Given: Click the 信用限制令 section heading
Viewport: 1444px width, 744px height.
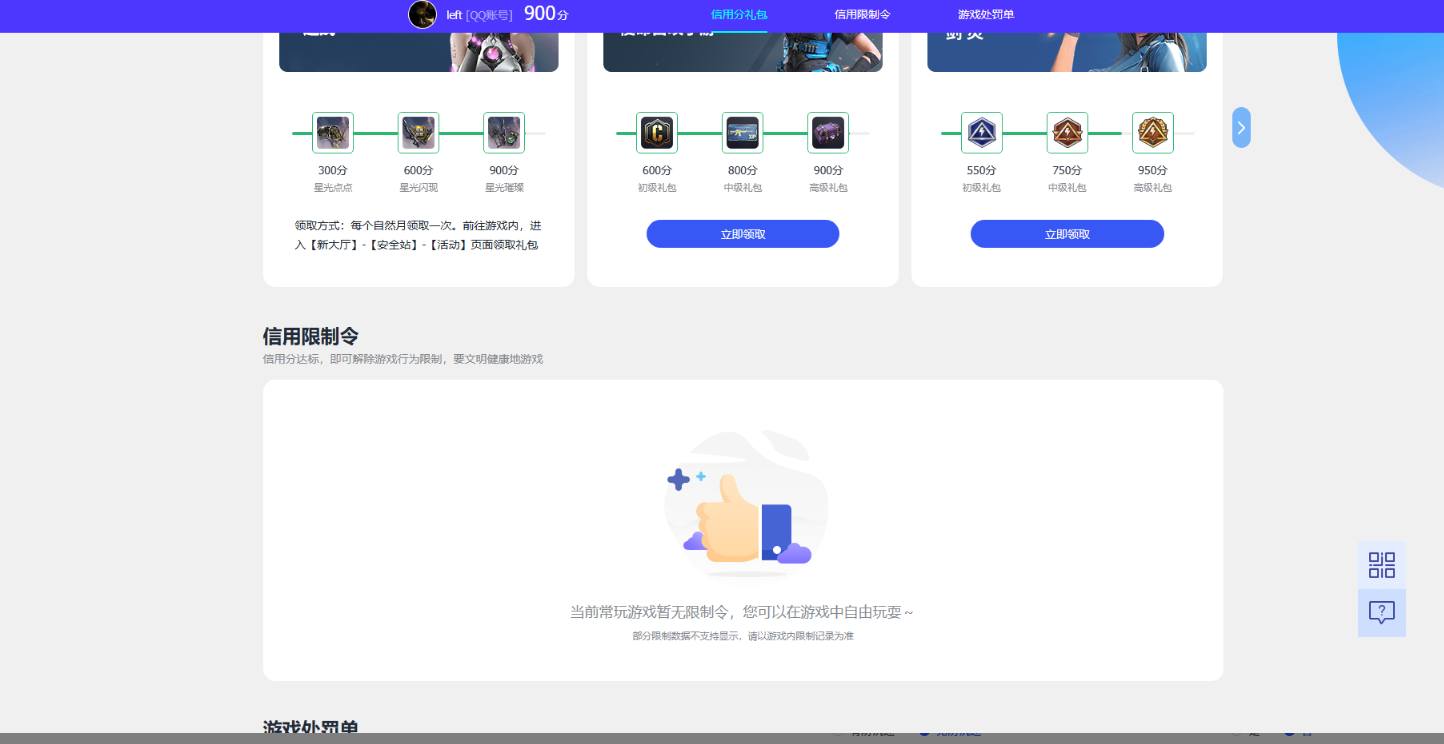Looking at the screenshot, I should [311, 336].
